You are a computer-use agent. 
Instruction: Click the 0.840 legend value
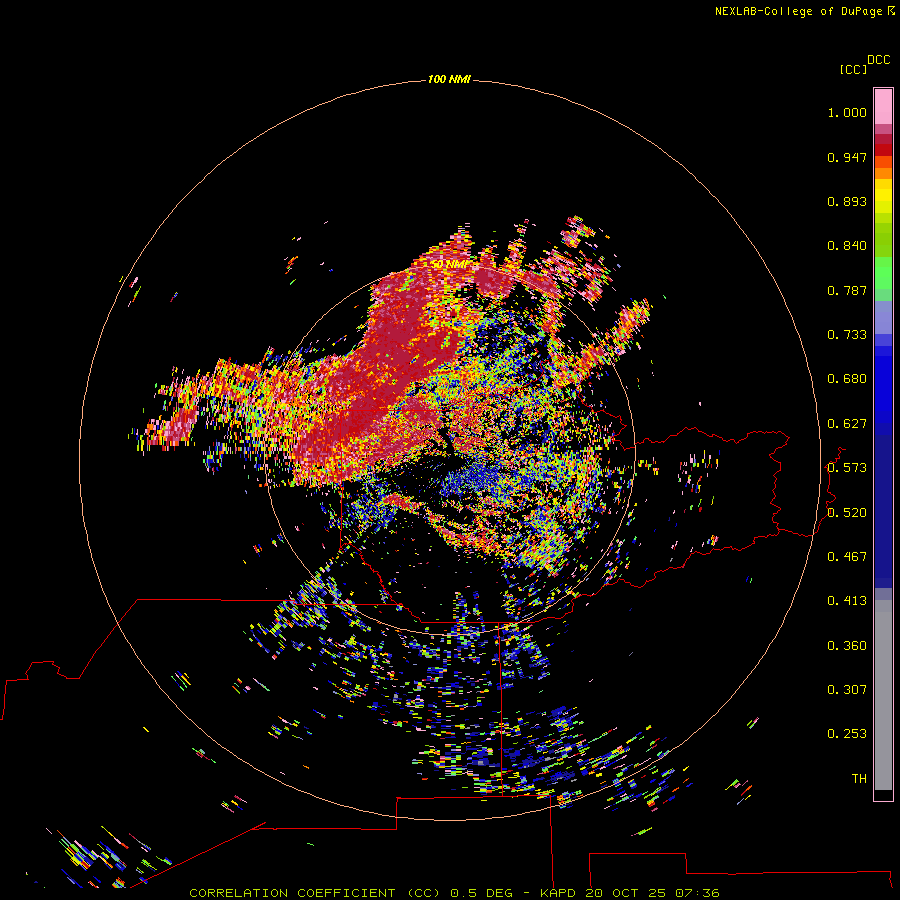[847, 246]
